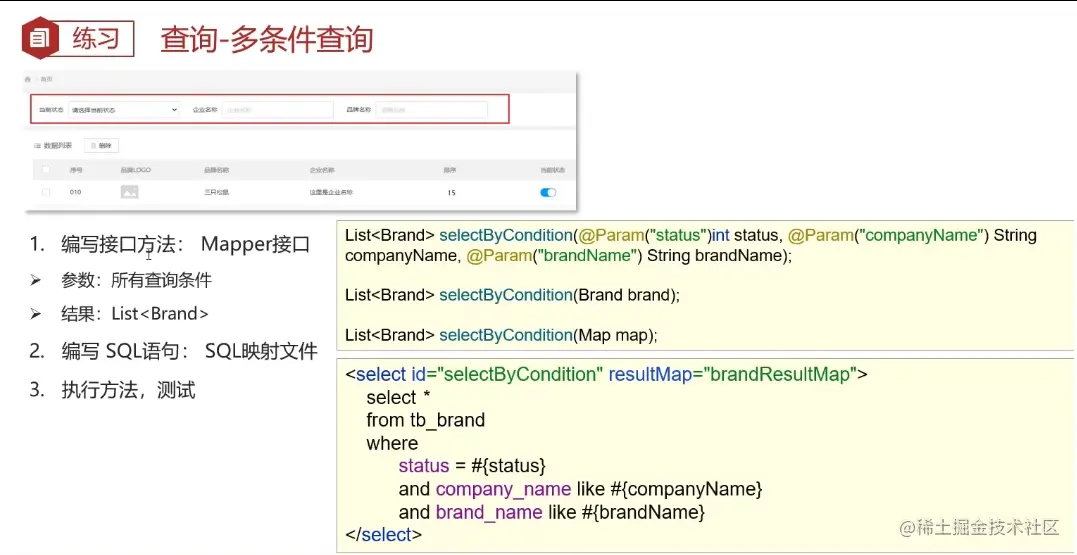
Task: Open the 当前状态 status dropdown
Action: pyautogui.click(x=125, y=110)
